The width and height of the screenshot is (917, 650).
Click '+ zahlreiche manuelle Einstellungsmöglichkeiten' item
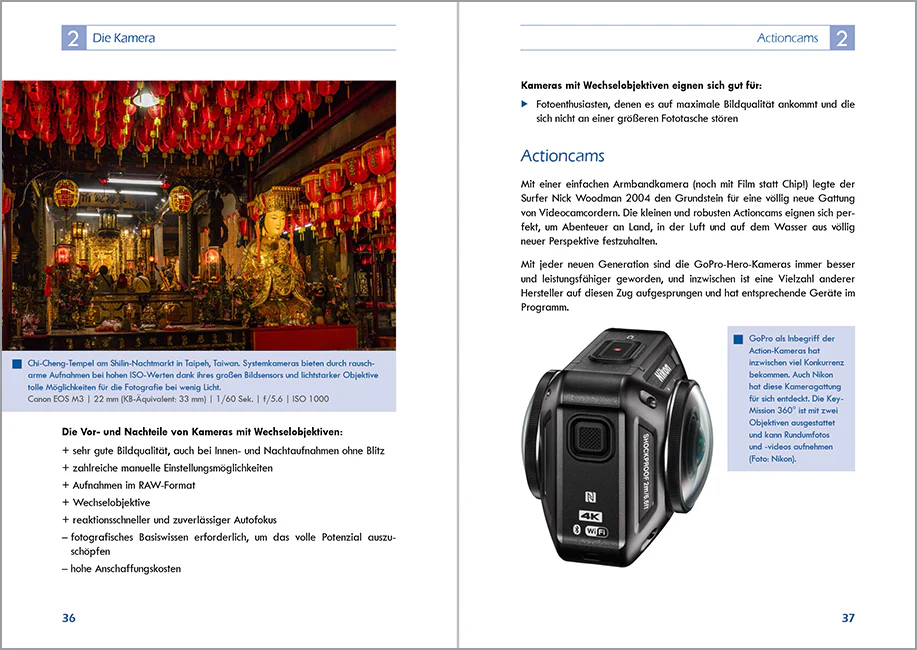[167, 468]
